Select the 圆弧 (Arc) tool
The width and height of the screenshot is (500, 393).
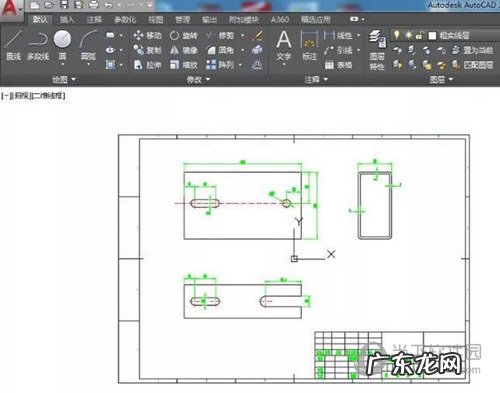[x=88, y=46]
